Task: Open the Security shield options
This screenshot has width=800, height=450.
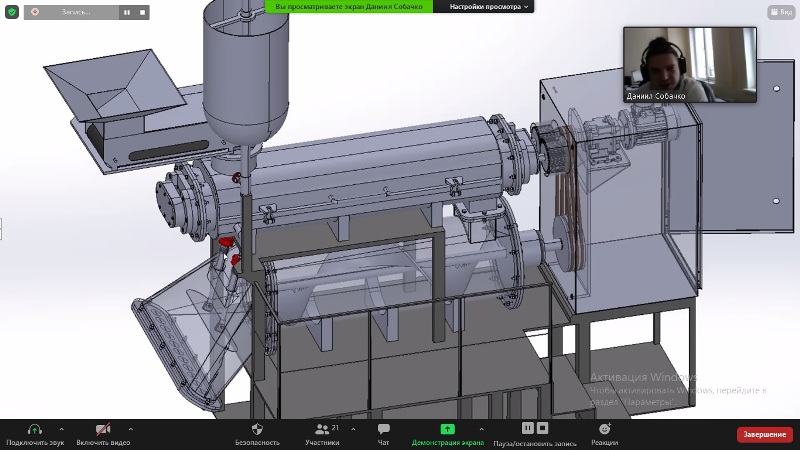Action: (x=257, y=430)
